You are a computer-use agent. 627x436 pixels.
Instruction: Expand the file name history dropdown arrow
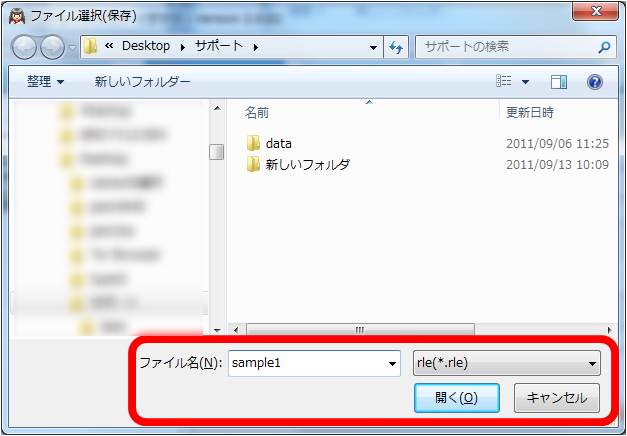392,364
